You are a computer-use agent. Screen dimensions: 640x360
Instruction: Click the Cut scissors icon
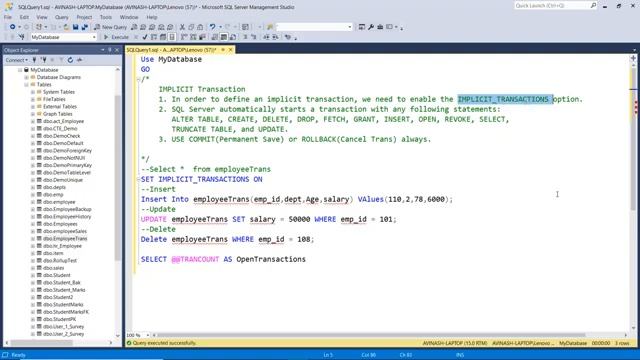[x=182, y=27]
